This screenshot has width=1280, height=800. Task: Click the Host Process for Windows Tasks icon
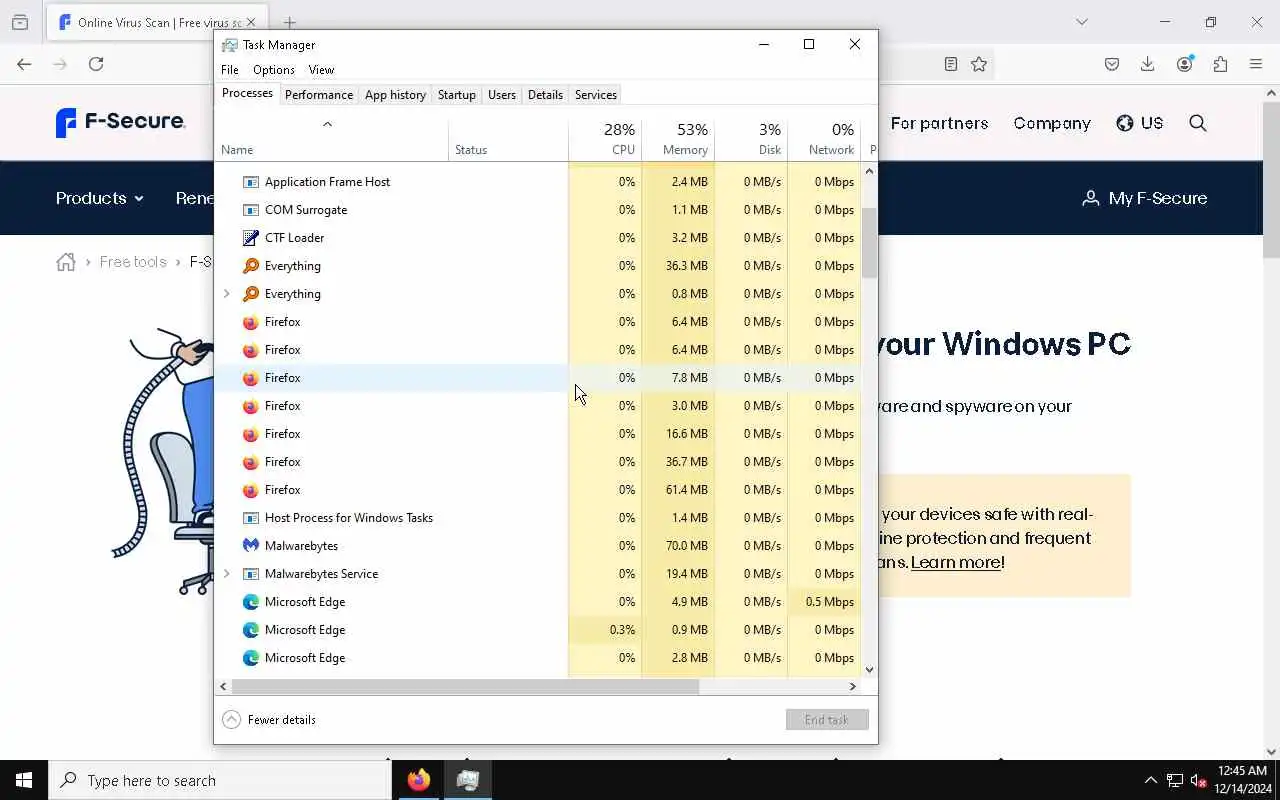pyautogui.click(x=251, y=518)
